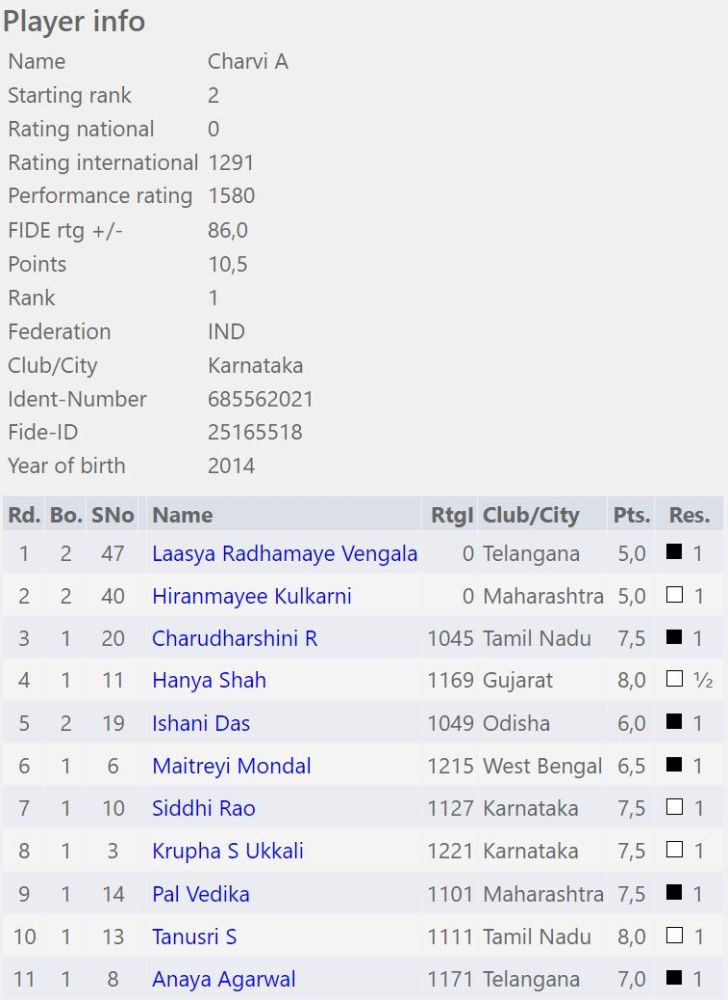Click the Pts. column header
Viewport: 728px width, 1000px height.
click(631, 516)
